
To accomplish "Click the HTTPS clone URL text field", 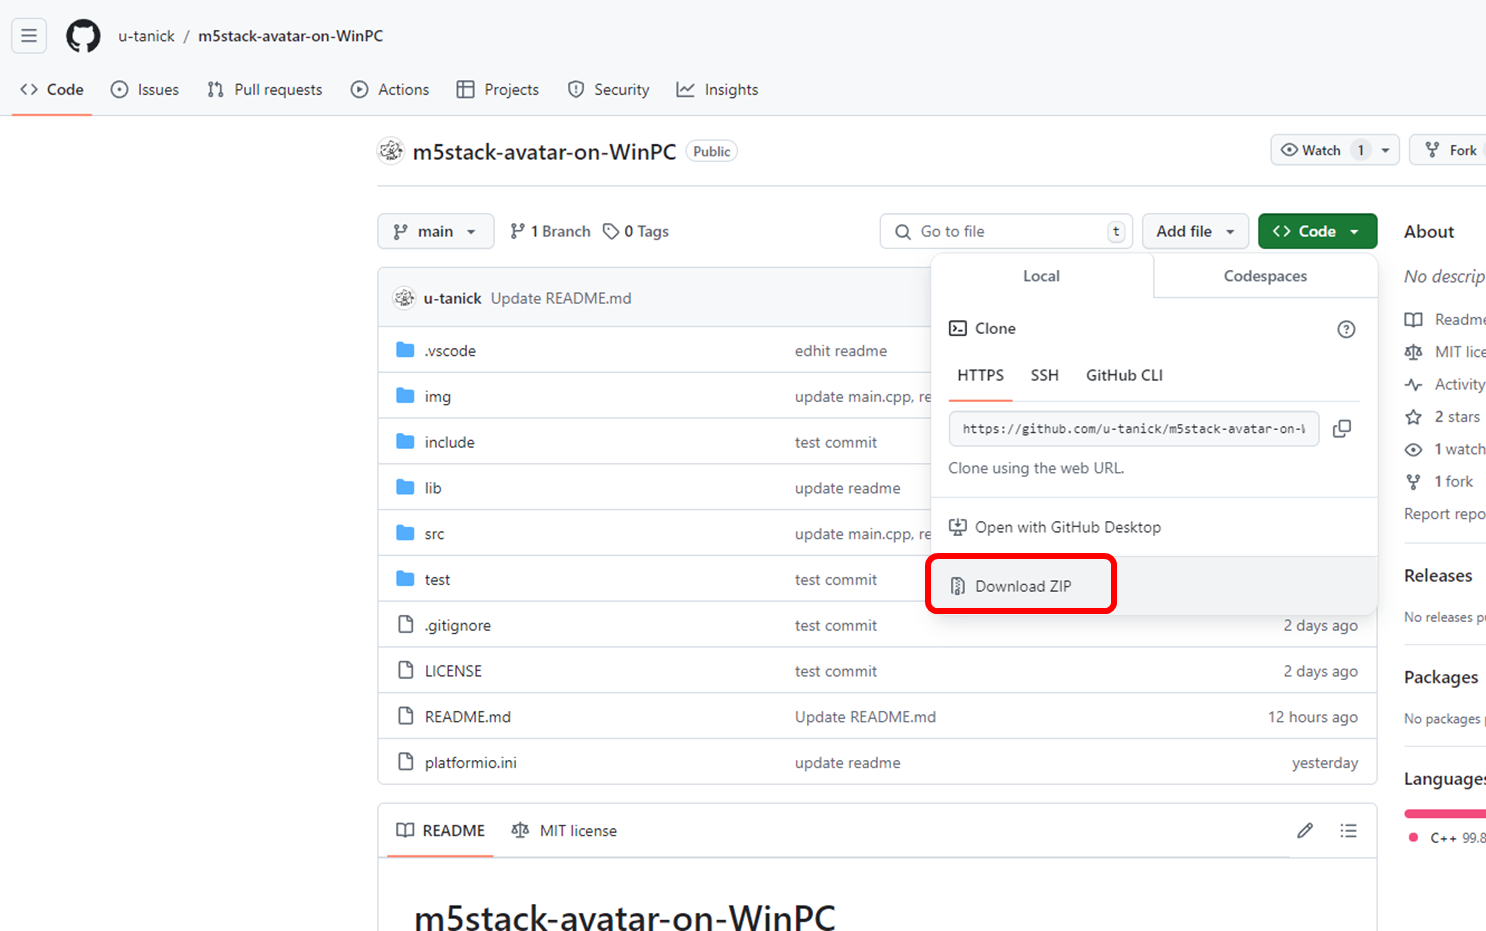I will (x=1134, y=428).
